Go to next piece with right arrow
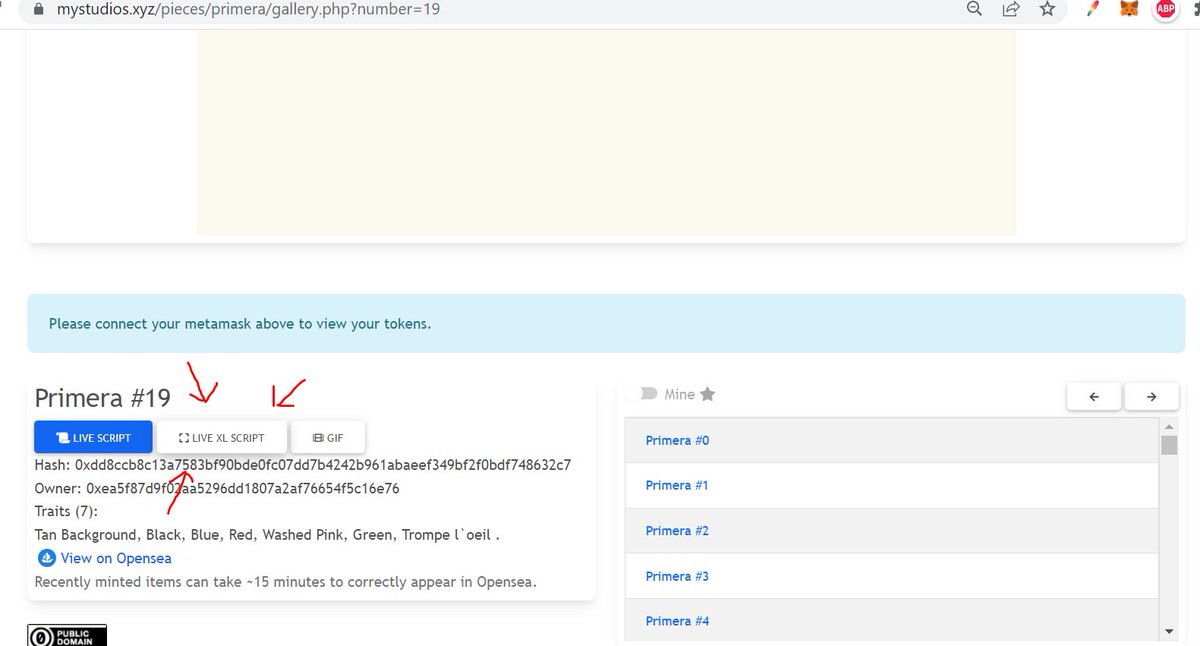1200x646 pixels. [1152, 396]
